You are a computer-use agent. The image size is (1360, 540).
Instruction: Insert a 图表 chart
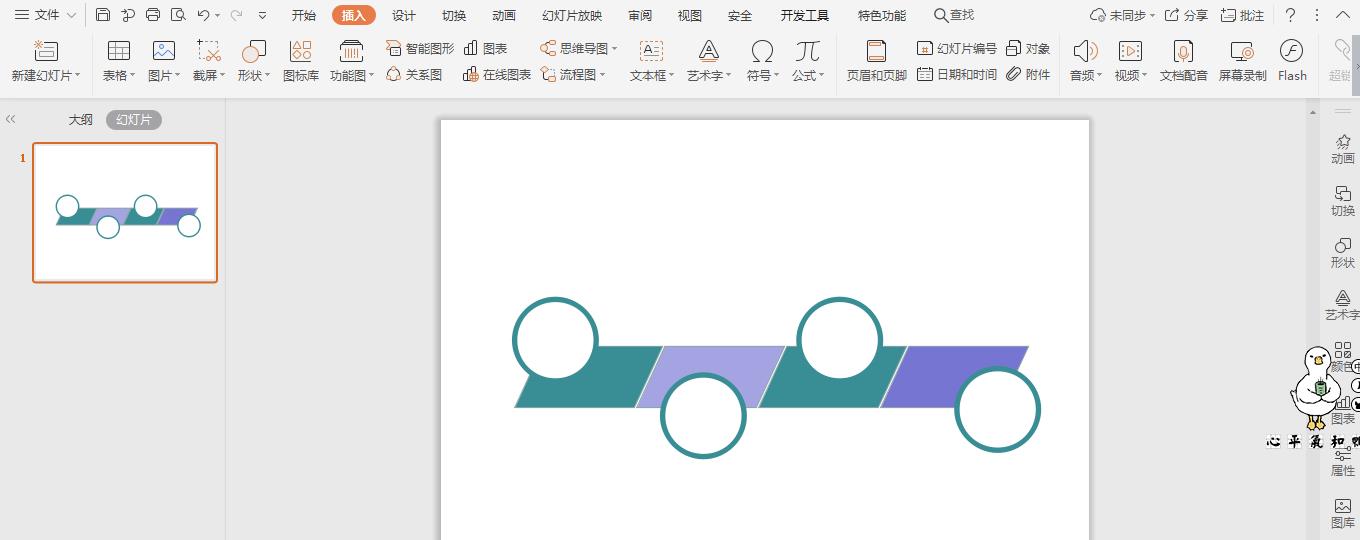click(486, 48)
